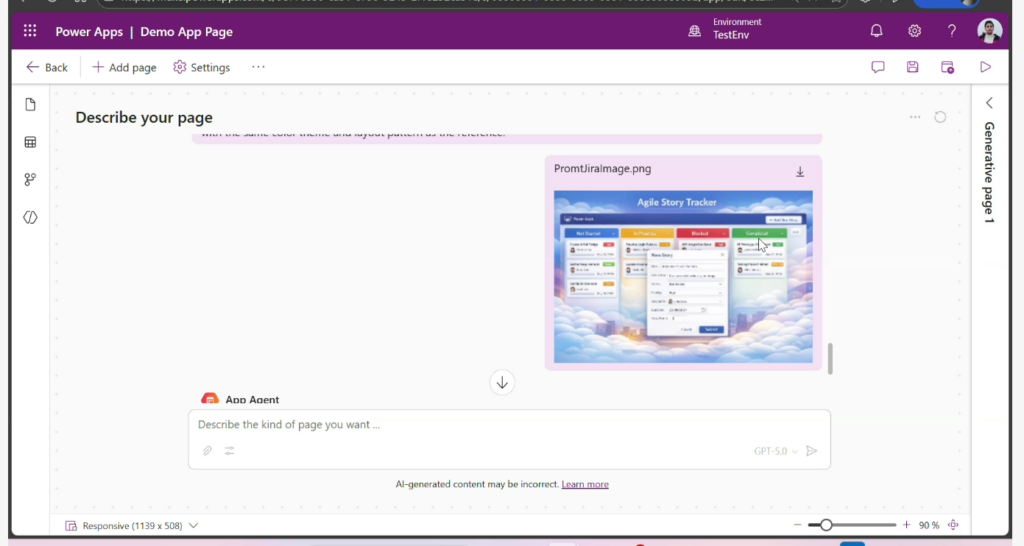This screenshot has width=1024, height=546.
Task: Open the help question mark
Action: point(952,31)
